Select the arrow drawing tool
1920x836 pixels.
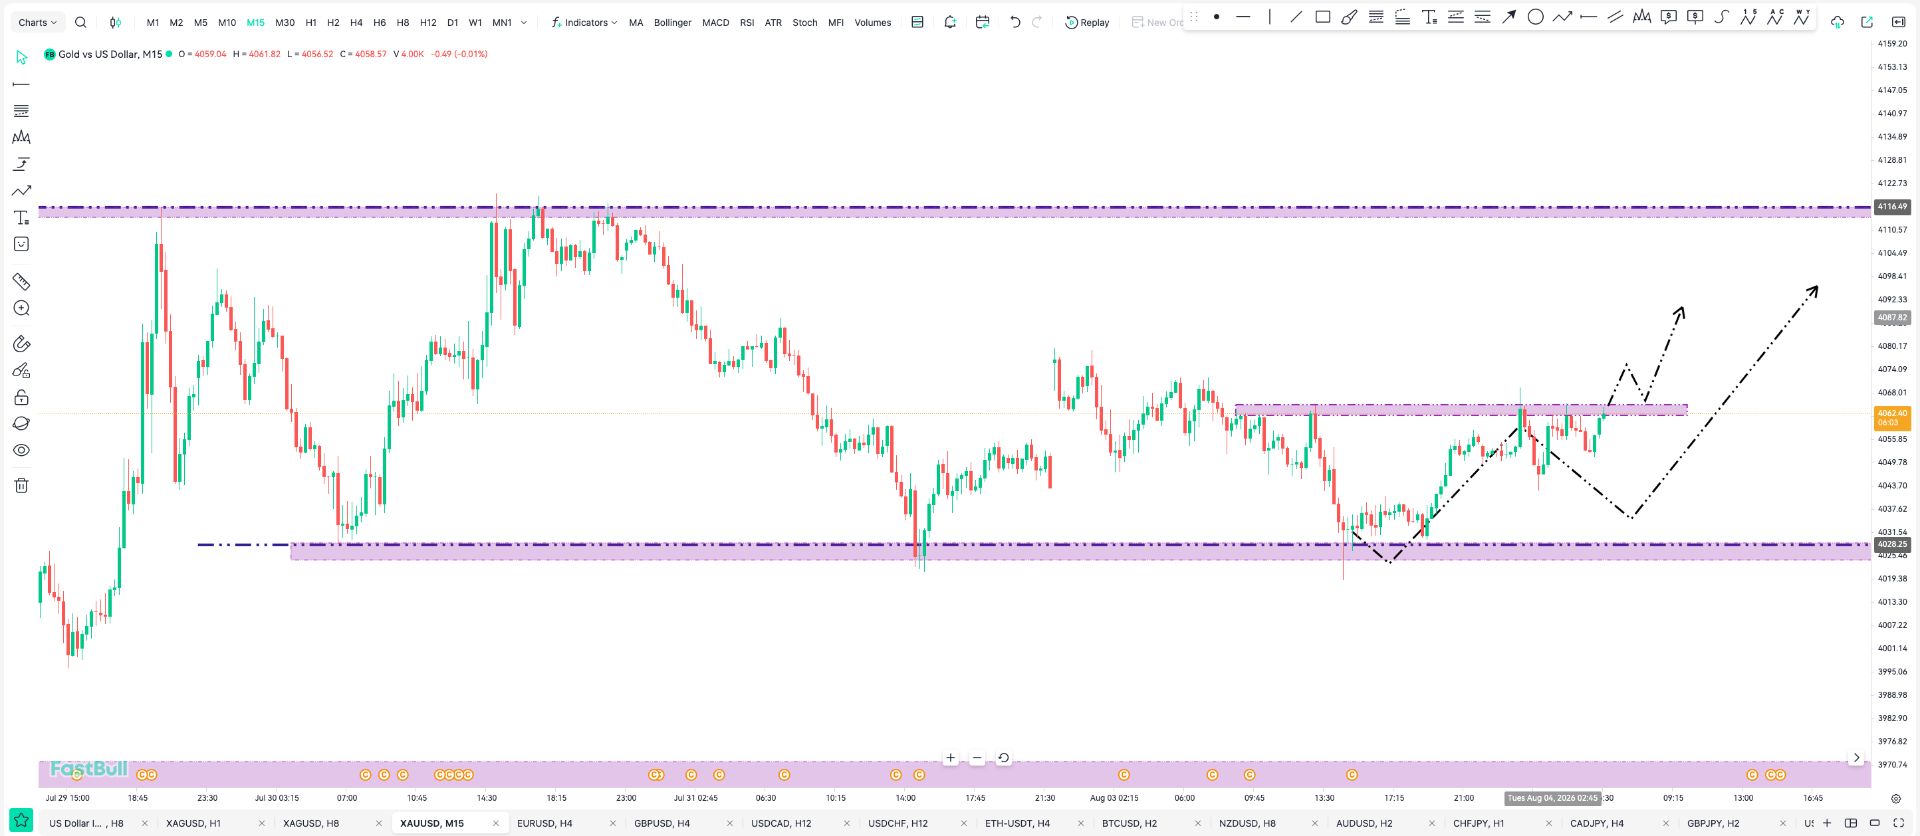tap(1509, 17)
